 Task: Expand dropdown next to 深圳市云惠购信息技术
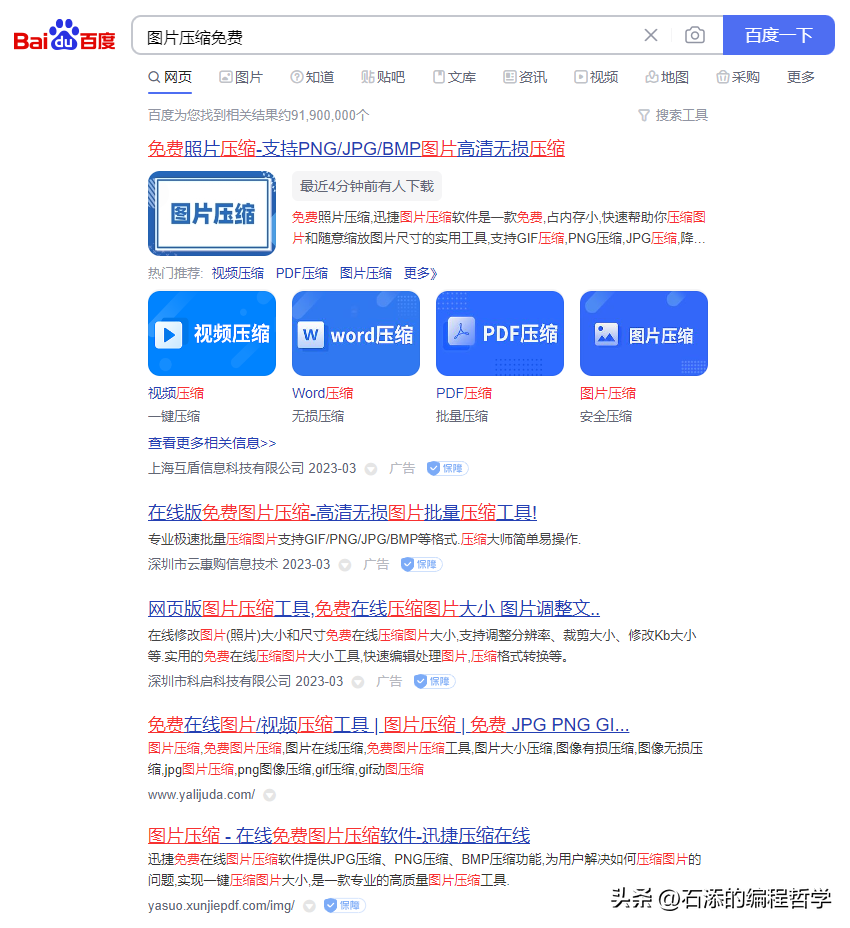click(345, 565)
